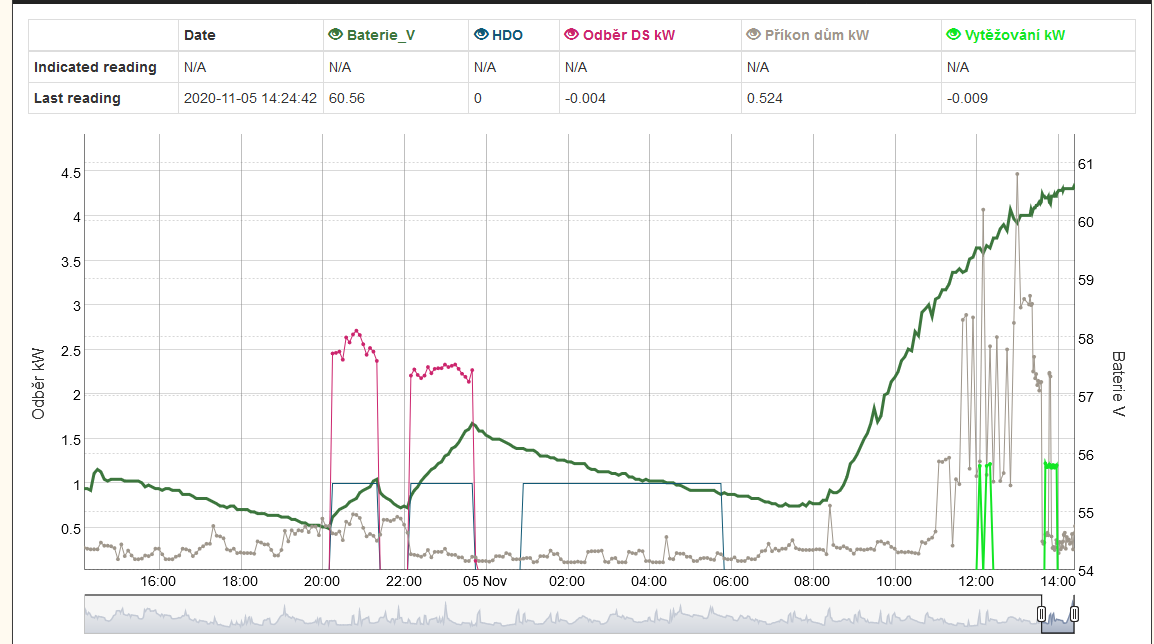Select the Příkon dům last reading 0.524
Image resolution: width=1154 pixels, height=644 pixels.
pyautogui.click(x=765, y=99)
